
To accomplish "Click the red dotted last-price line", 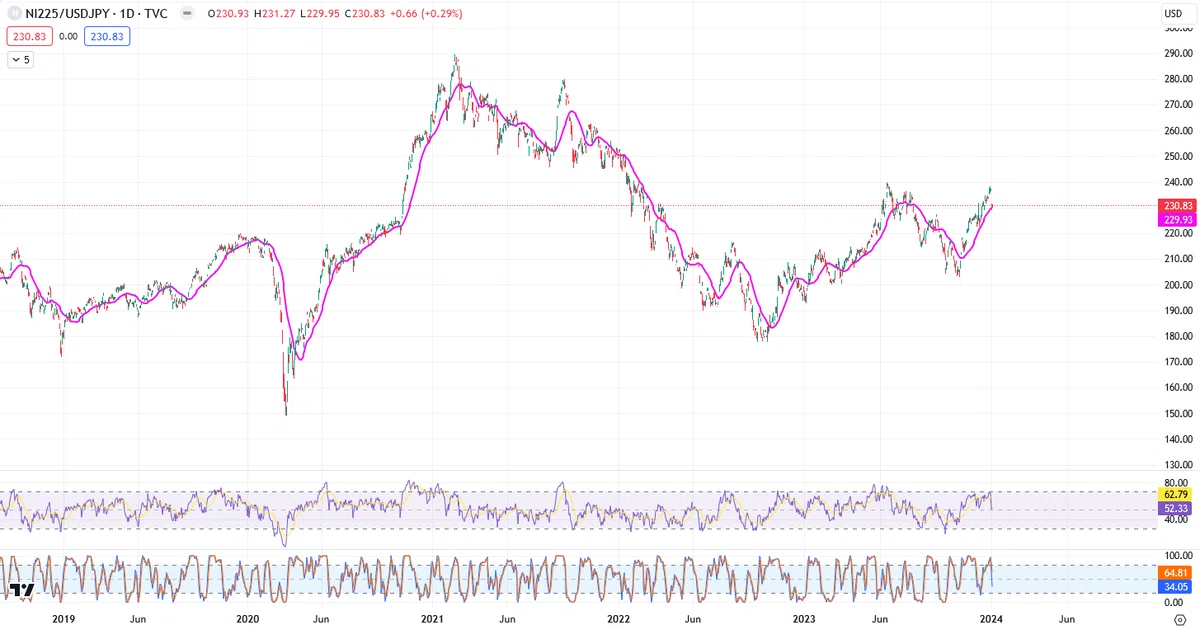I will coord(578,206).
